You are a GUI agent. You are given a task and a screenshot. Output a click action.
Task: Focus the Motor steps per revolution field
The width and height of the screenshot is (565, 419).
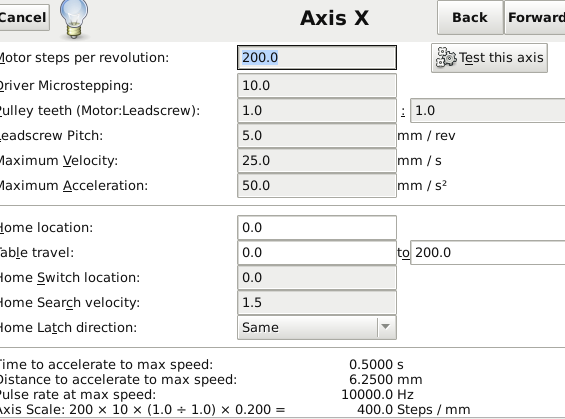(x=317, y=58)
